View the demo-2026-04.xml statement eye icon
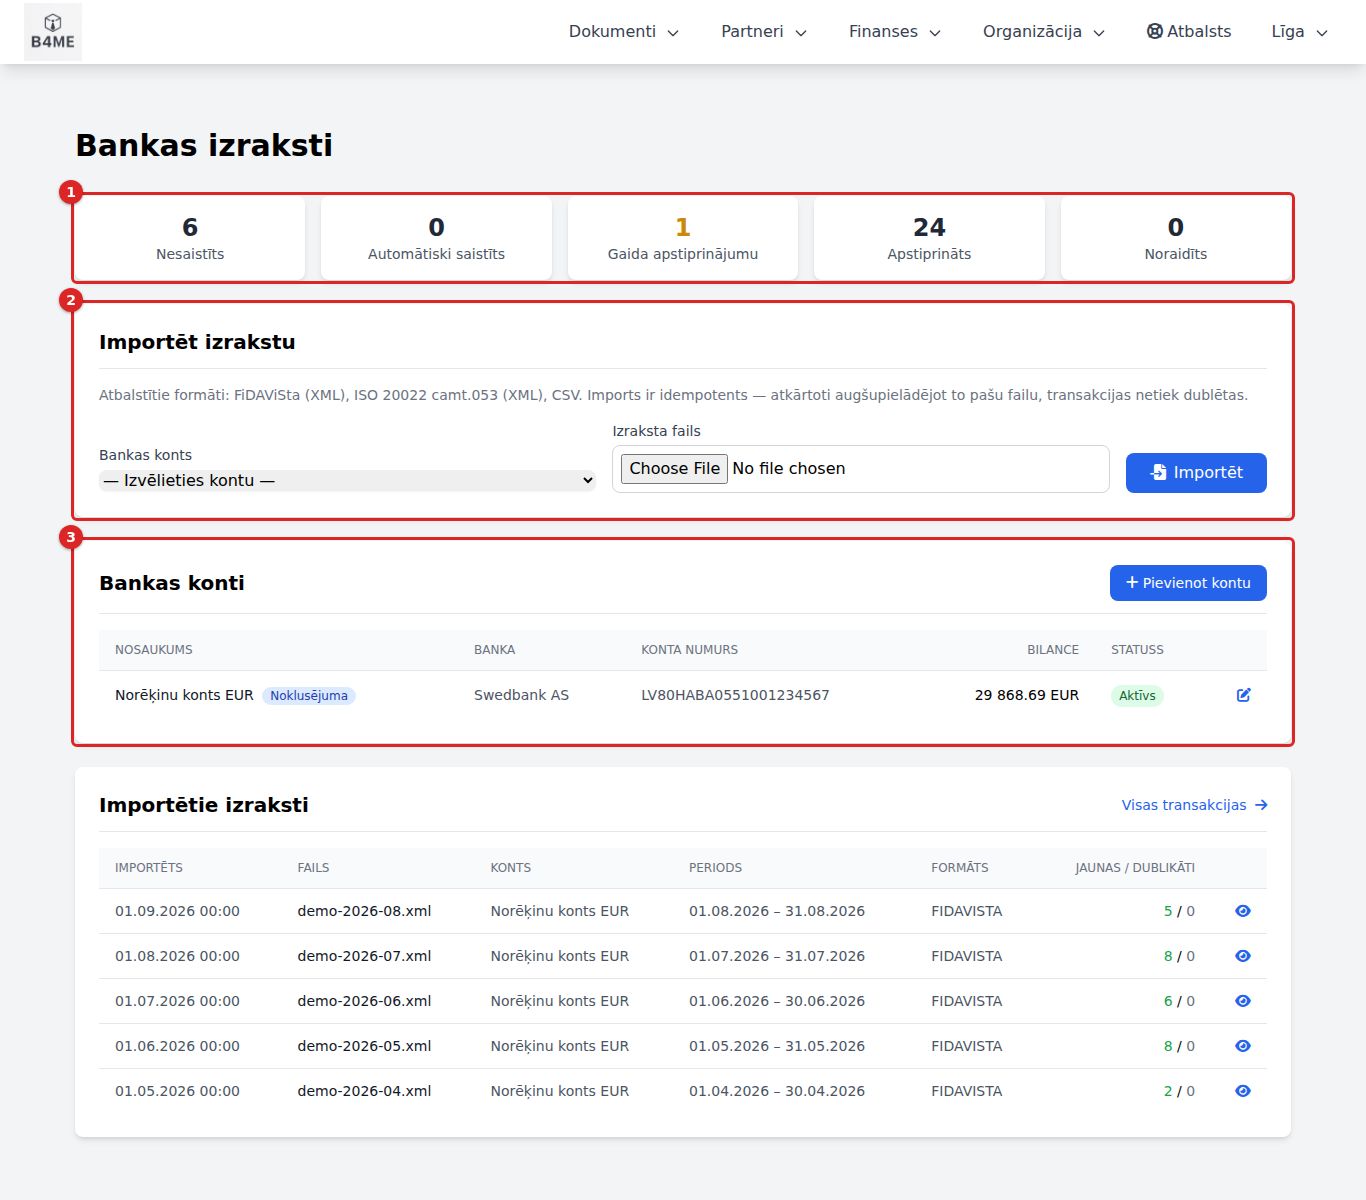 coord(1243,1091)
